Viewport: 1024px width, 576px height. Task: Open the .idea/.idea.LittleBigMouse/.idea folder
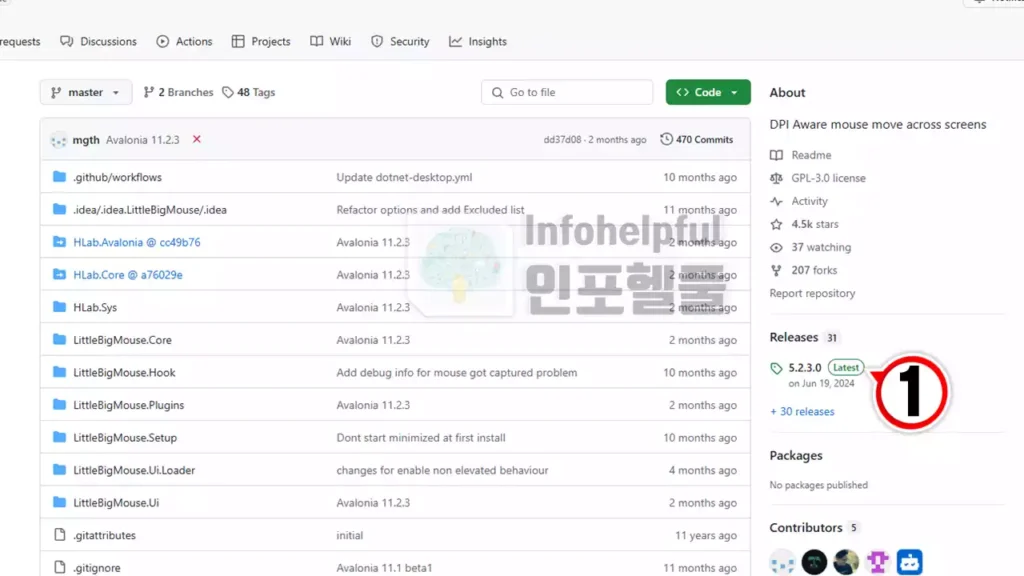pos(150,210)
